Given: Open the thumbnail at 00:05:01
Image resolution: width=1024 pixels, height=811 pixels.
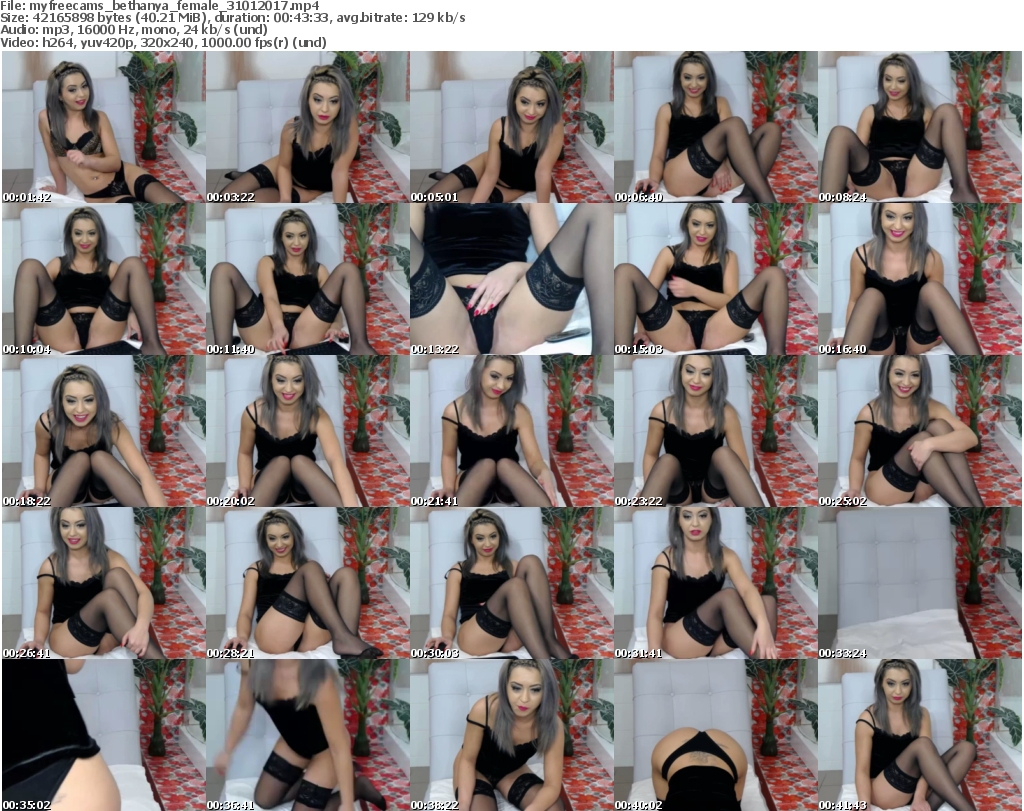Looking at the screenshot, I should click(x=510, y=127).
